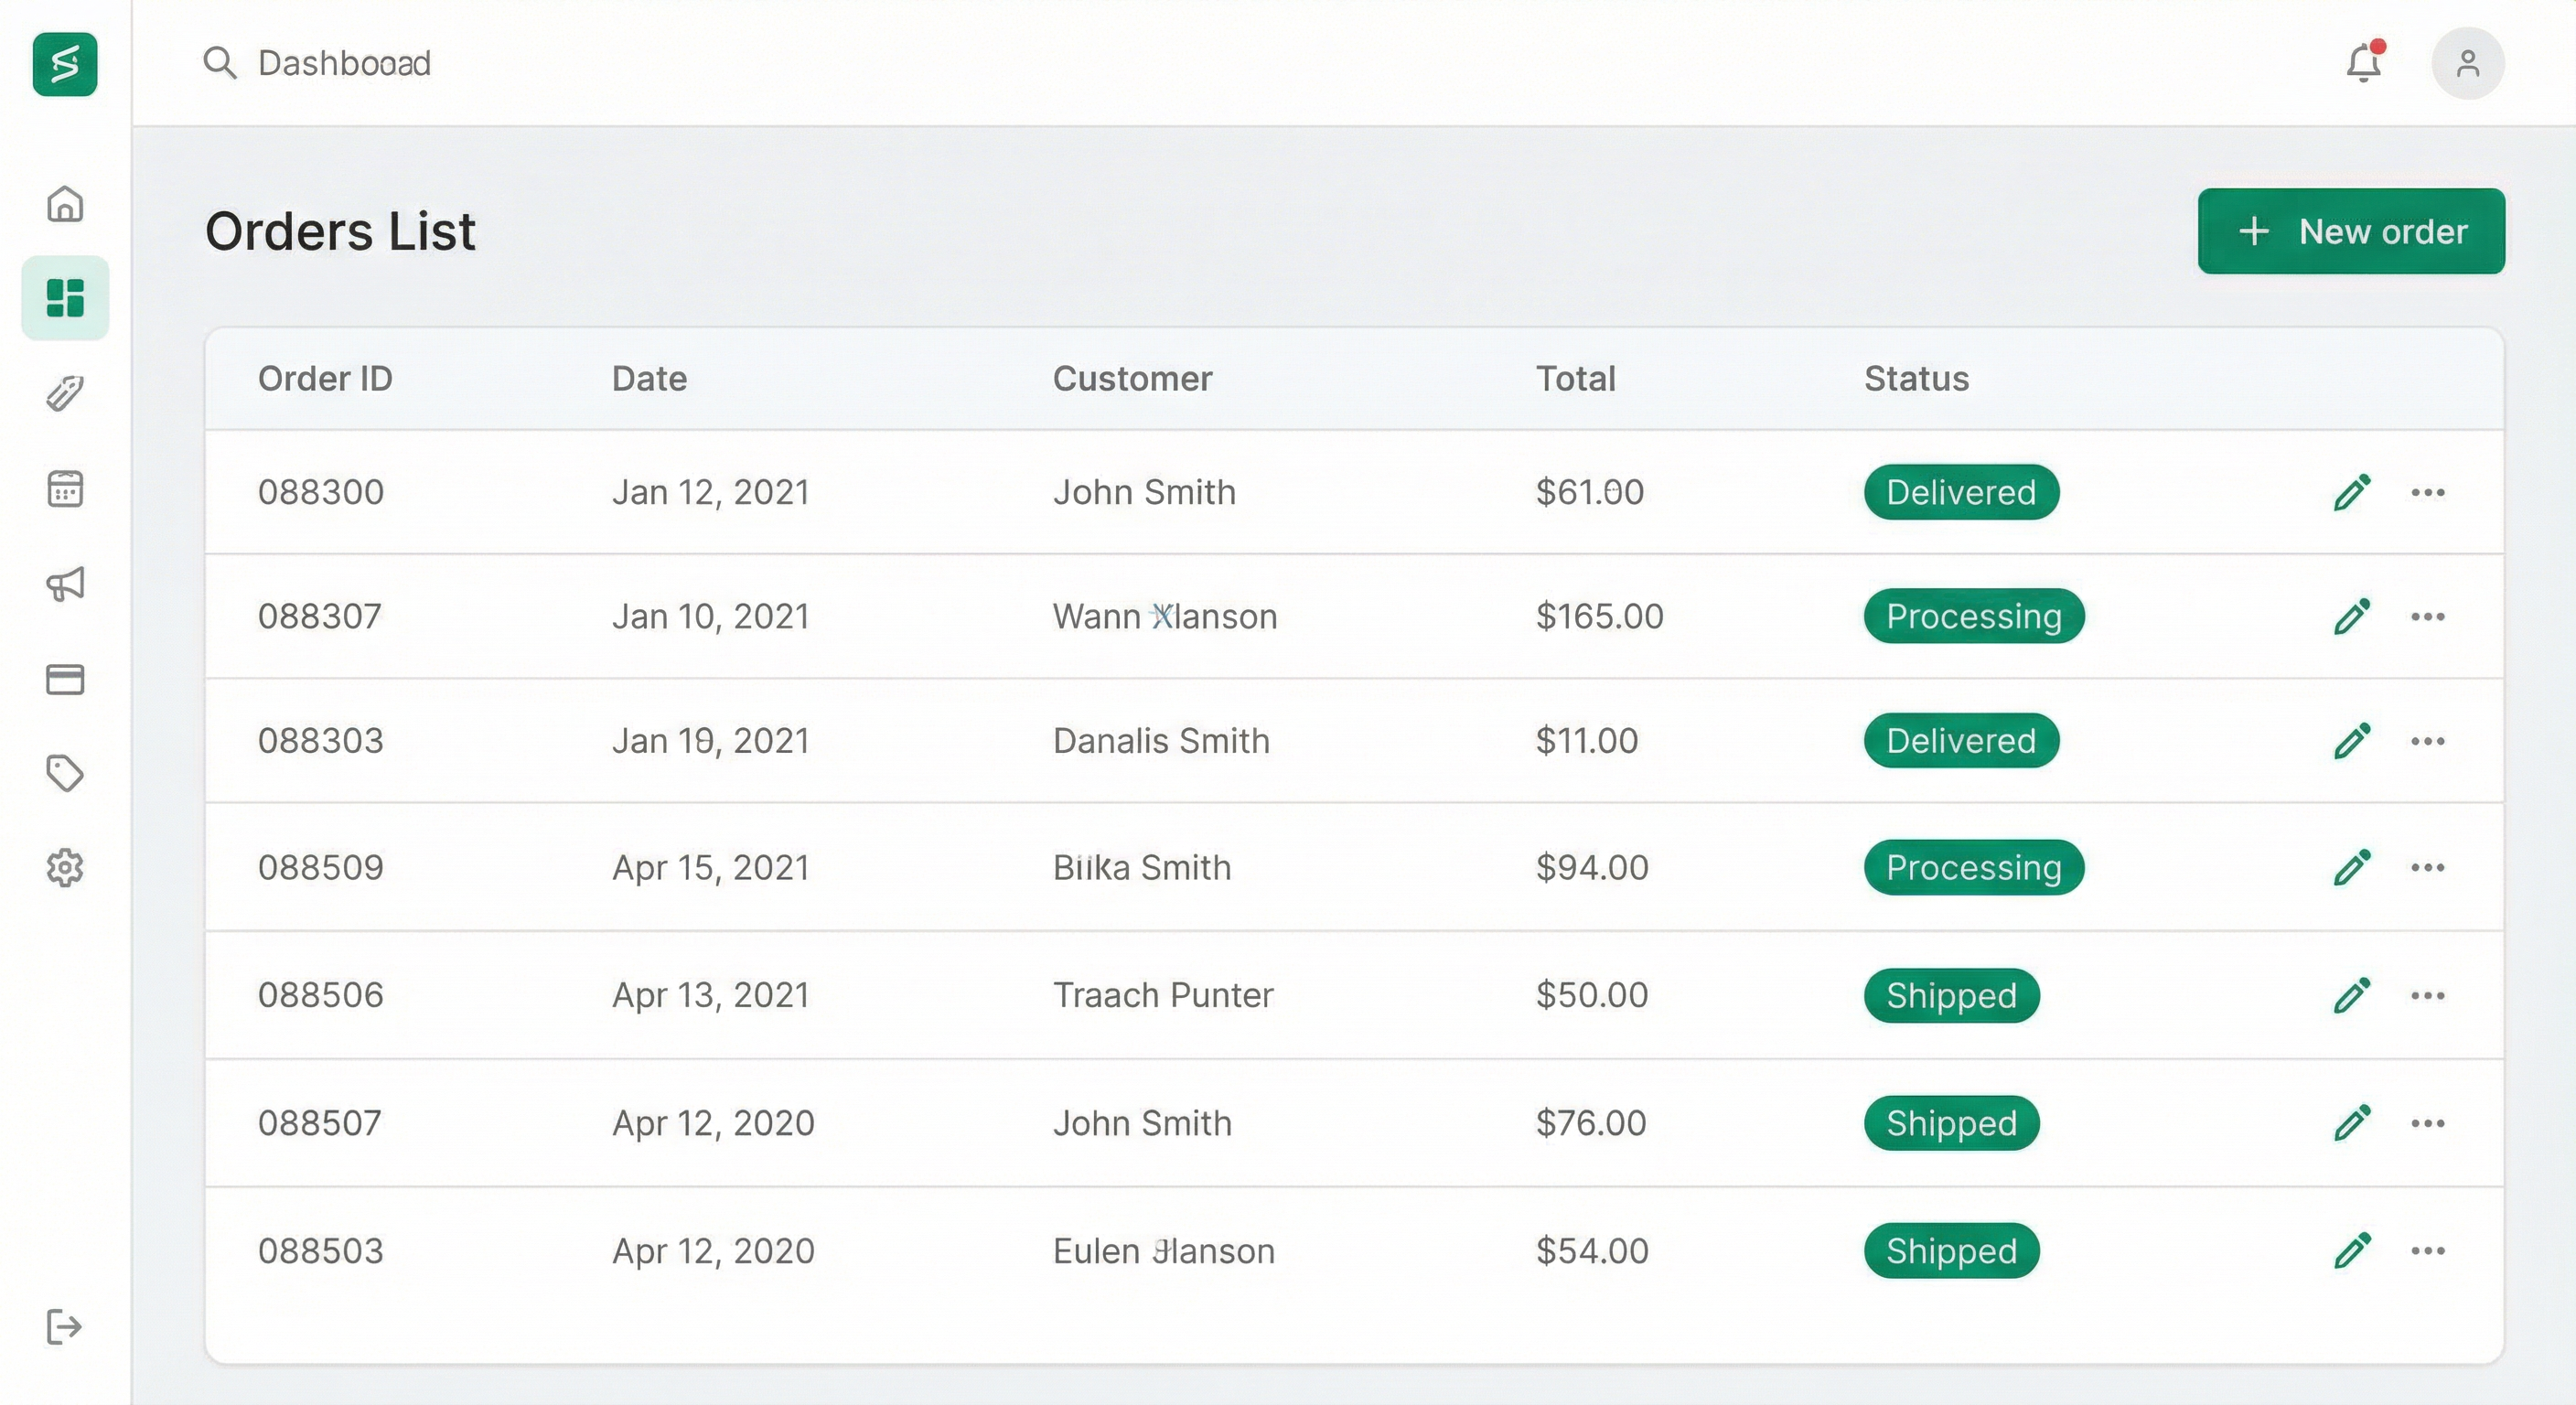Open more options for order 088307
Image resolution: width=2576 pixels, height=1405 pixels.
point(2428,616)
